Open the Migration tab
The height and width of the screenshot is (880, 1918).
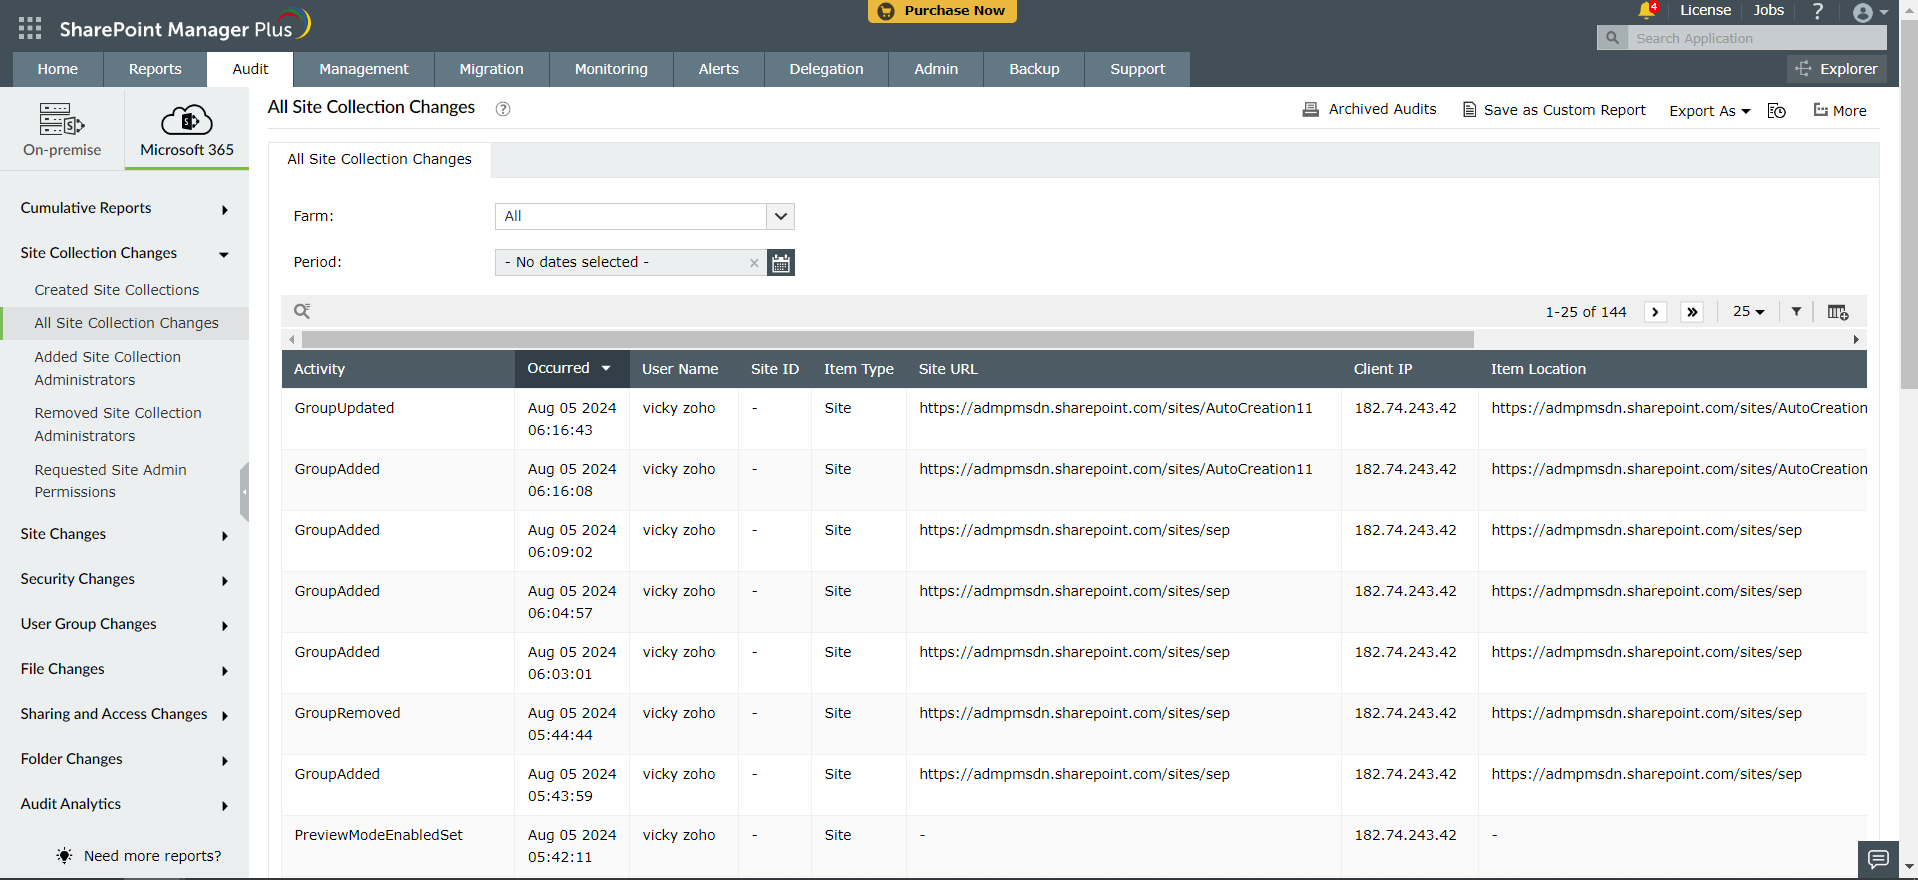coord(491,69)
